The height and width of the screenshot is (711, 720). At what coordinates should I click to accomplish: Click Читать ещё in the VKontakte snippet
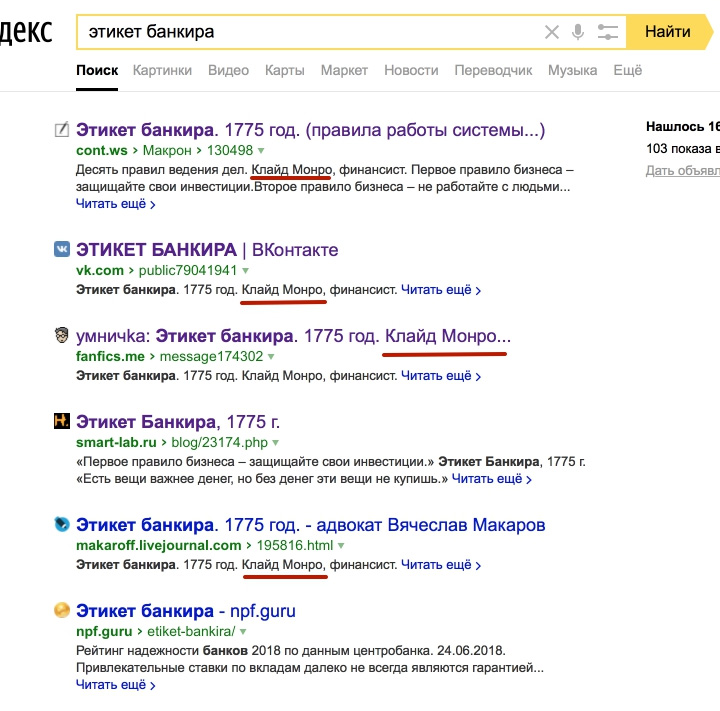(441, 290)
